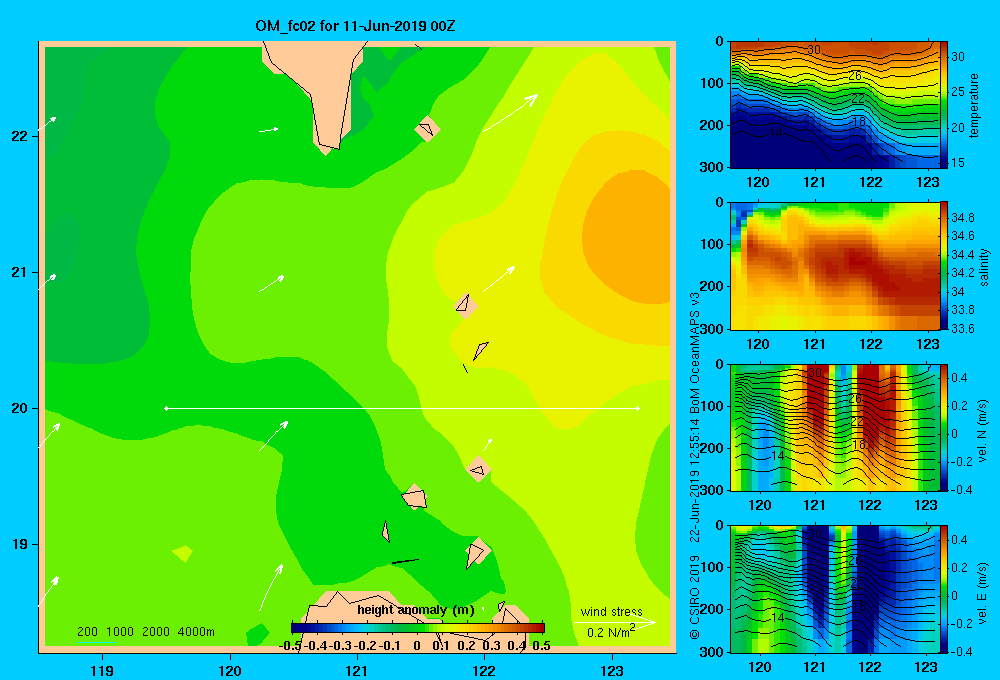This screenshot has width=1000, height=680.
Task: Click the "wind stress" legend label
Action: (x=611, y=611)
